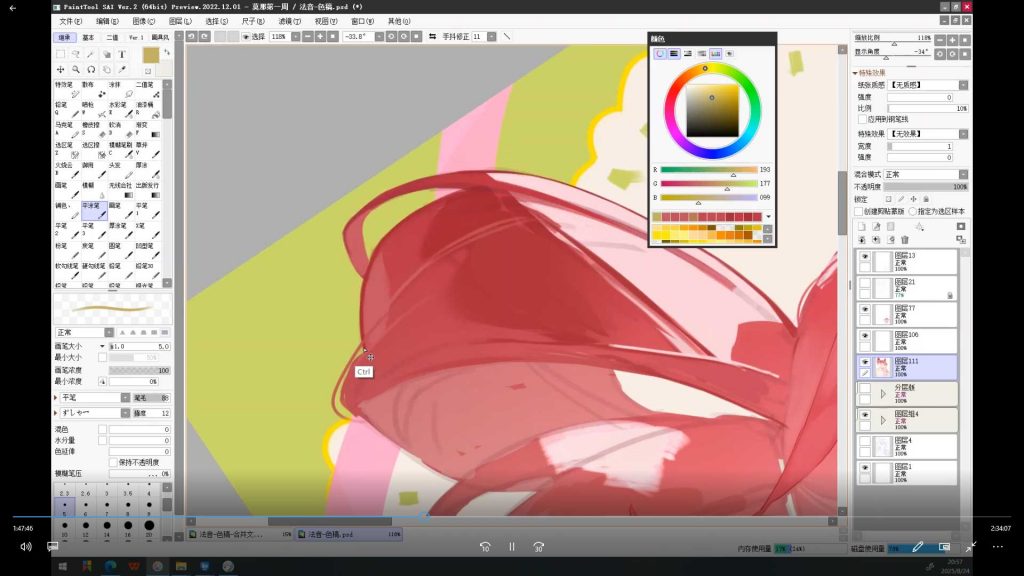Image resolution: width=1024 pixels, height=576 pixels.
Task: Select the eyedropper color picker tool
Action: click(122, 70)
